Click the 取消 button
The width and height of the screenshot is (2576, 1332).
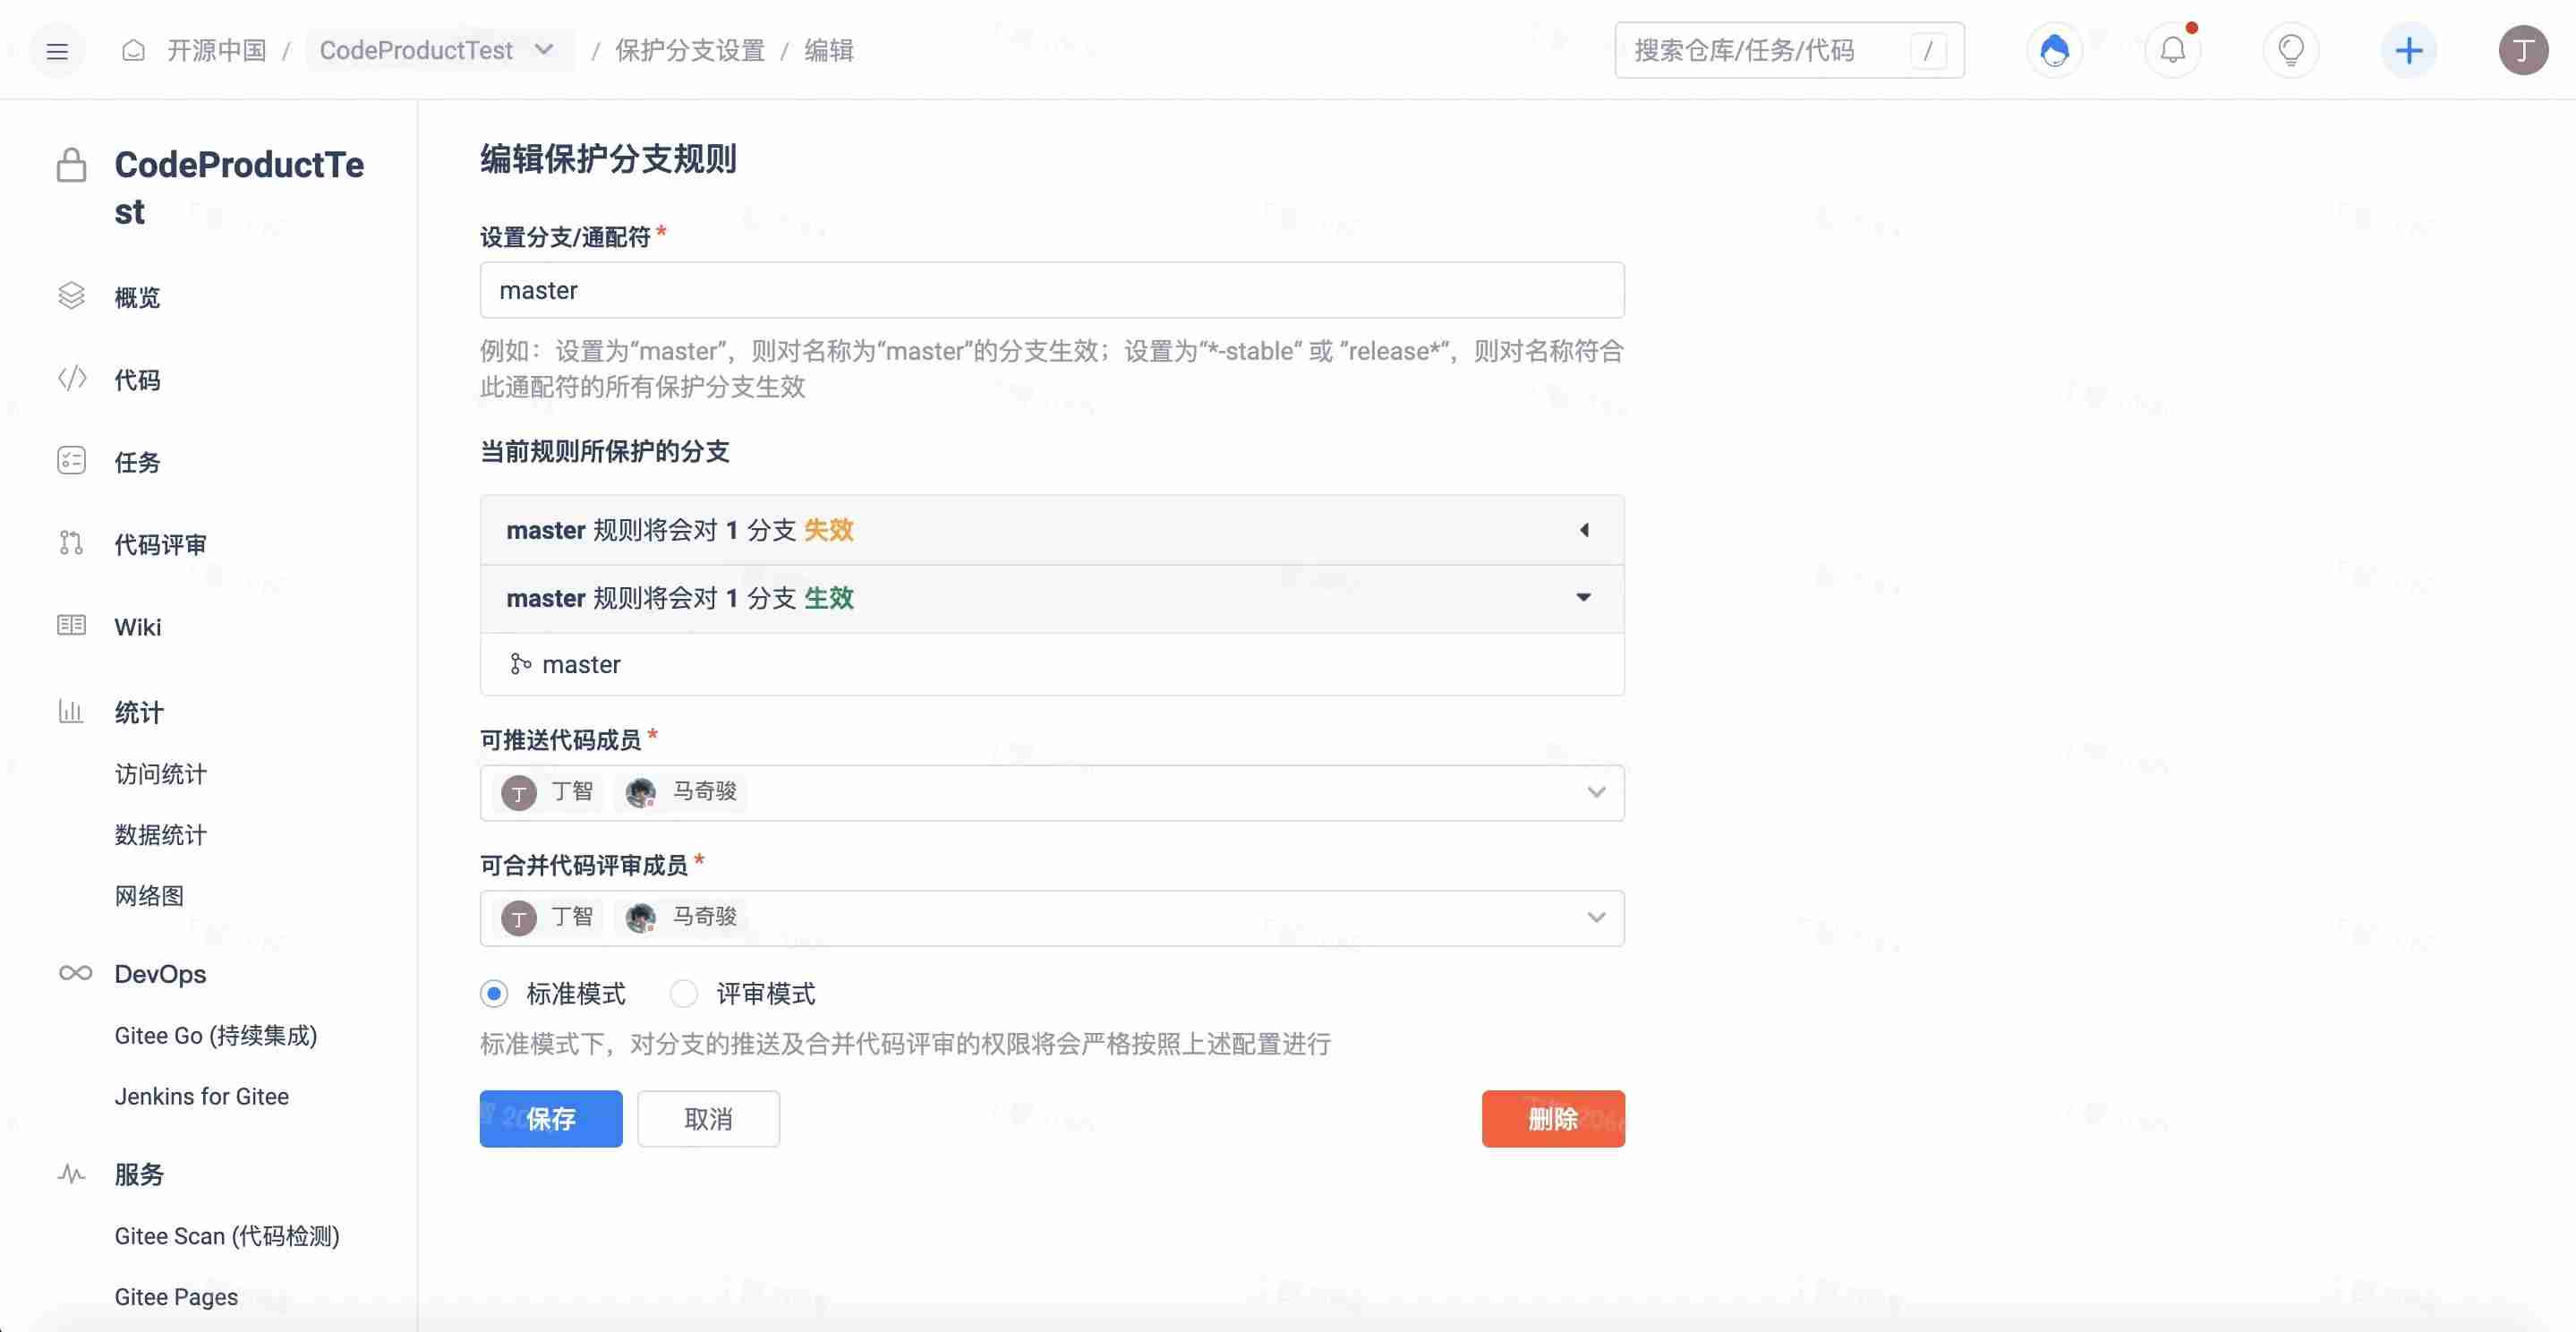coord(708,1118)
